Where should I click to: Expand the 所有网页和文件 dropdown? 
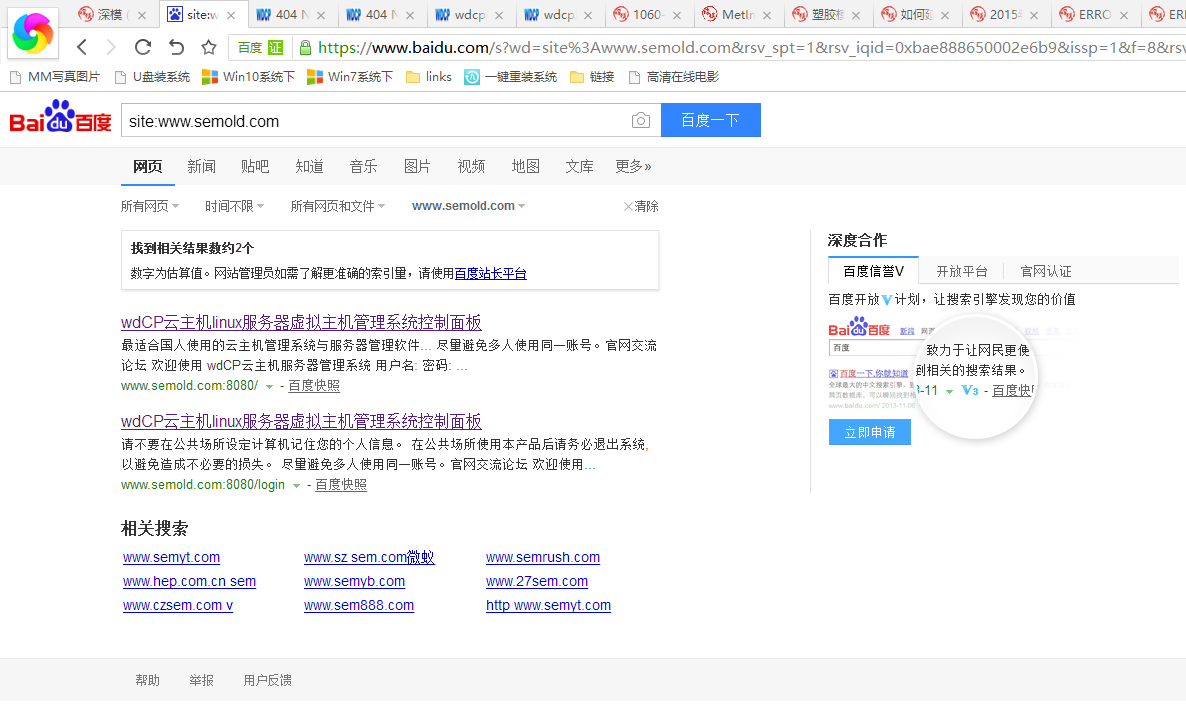tap(338, 206)
